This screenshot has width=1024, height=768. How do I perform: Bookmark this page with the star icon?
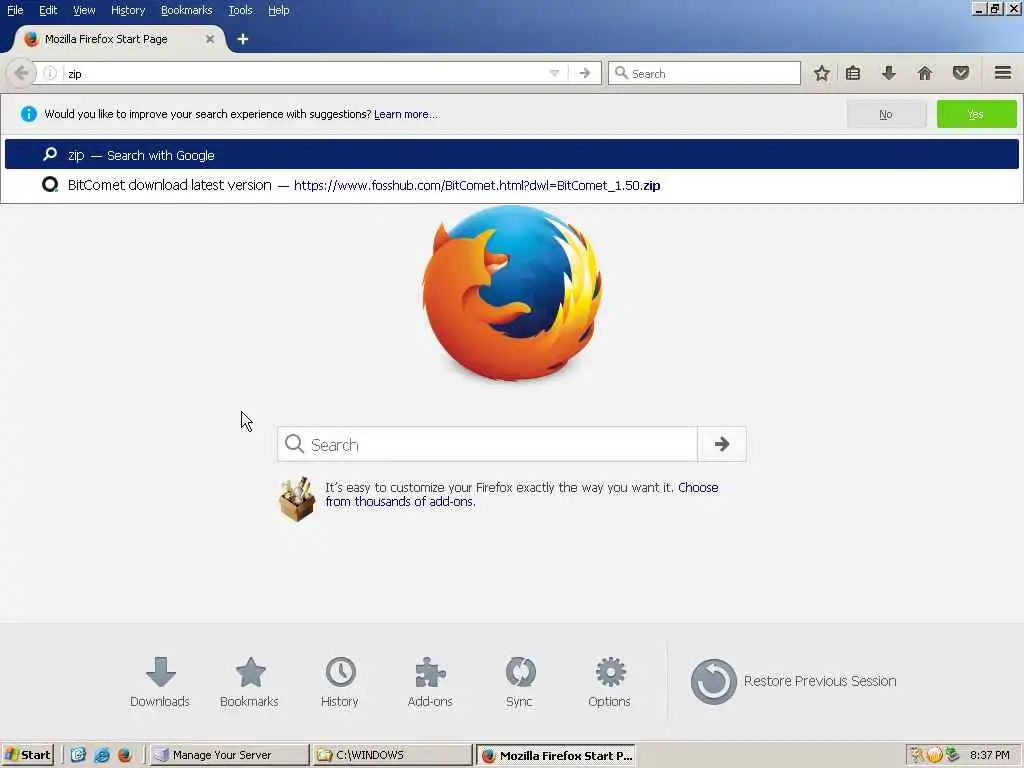click(x=822, y=73)
